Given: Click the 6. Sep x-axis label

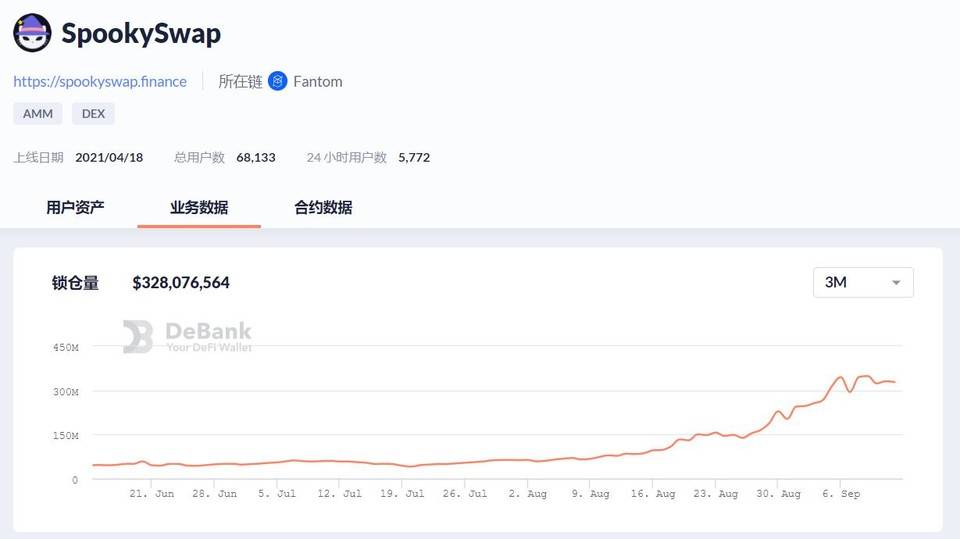Looking at the screenshot, I should [841, 493].
